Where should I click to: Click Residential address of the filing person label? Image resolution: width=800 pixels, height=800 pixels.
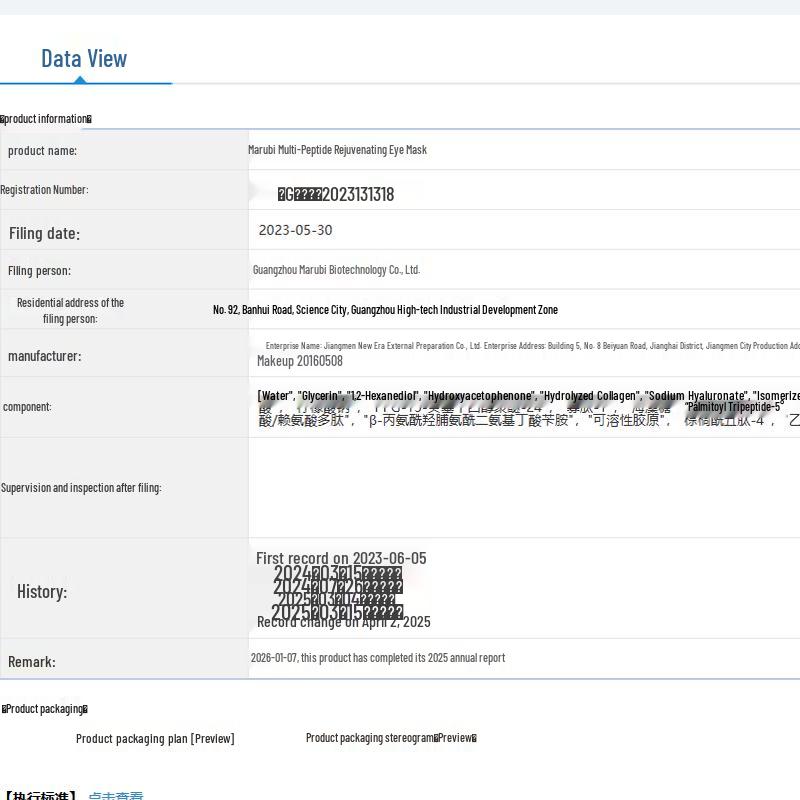70,311
